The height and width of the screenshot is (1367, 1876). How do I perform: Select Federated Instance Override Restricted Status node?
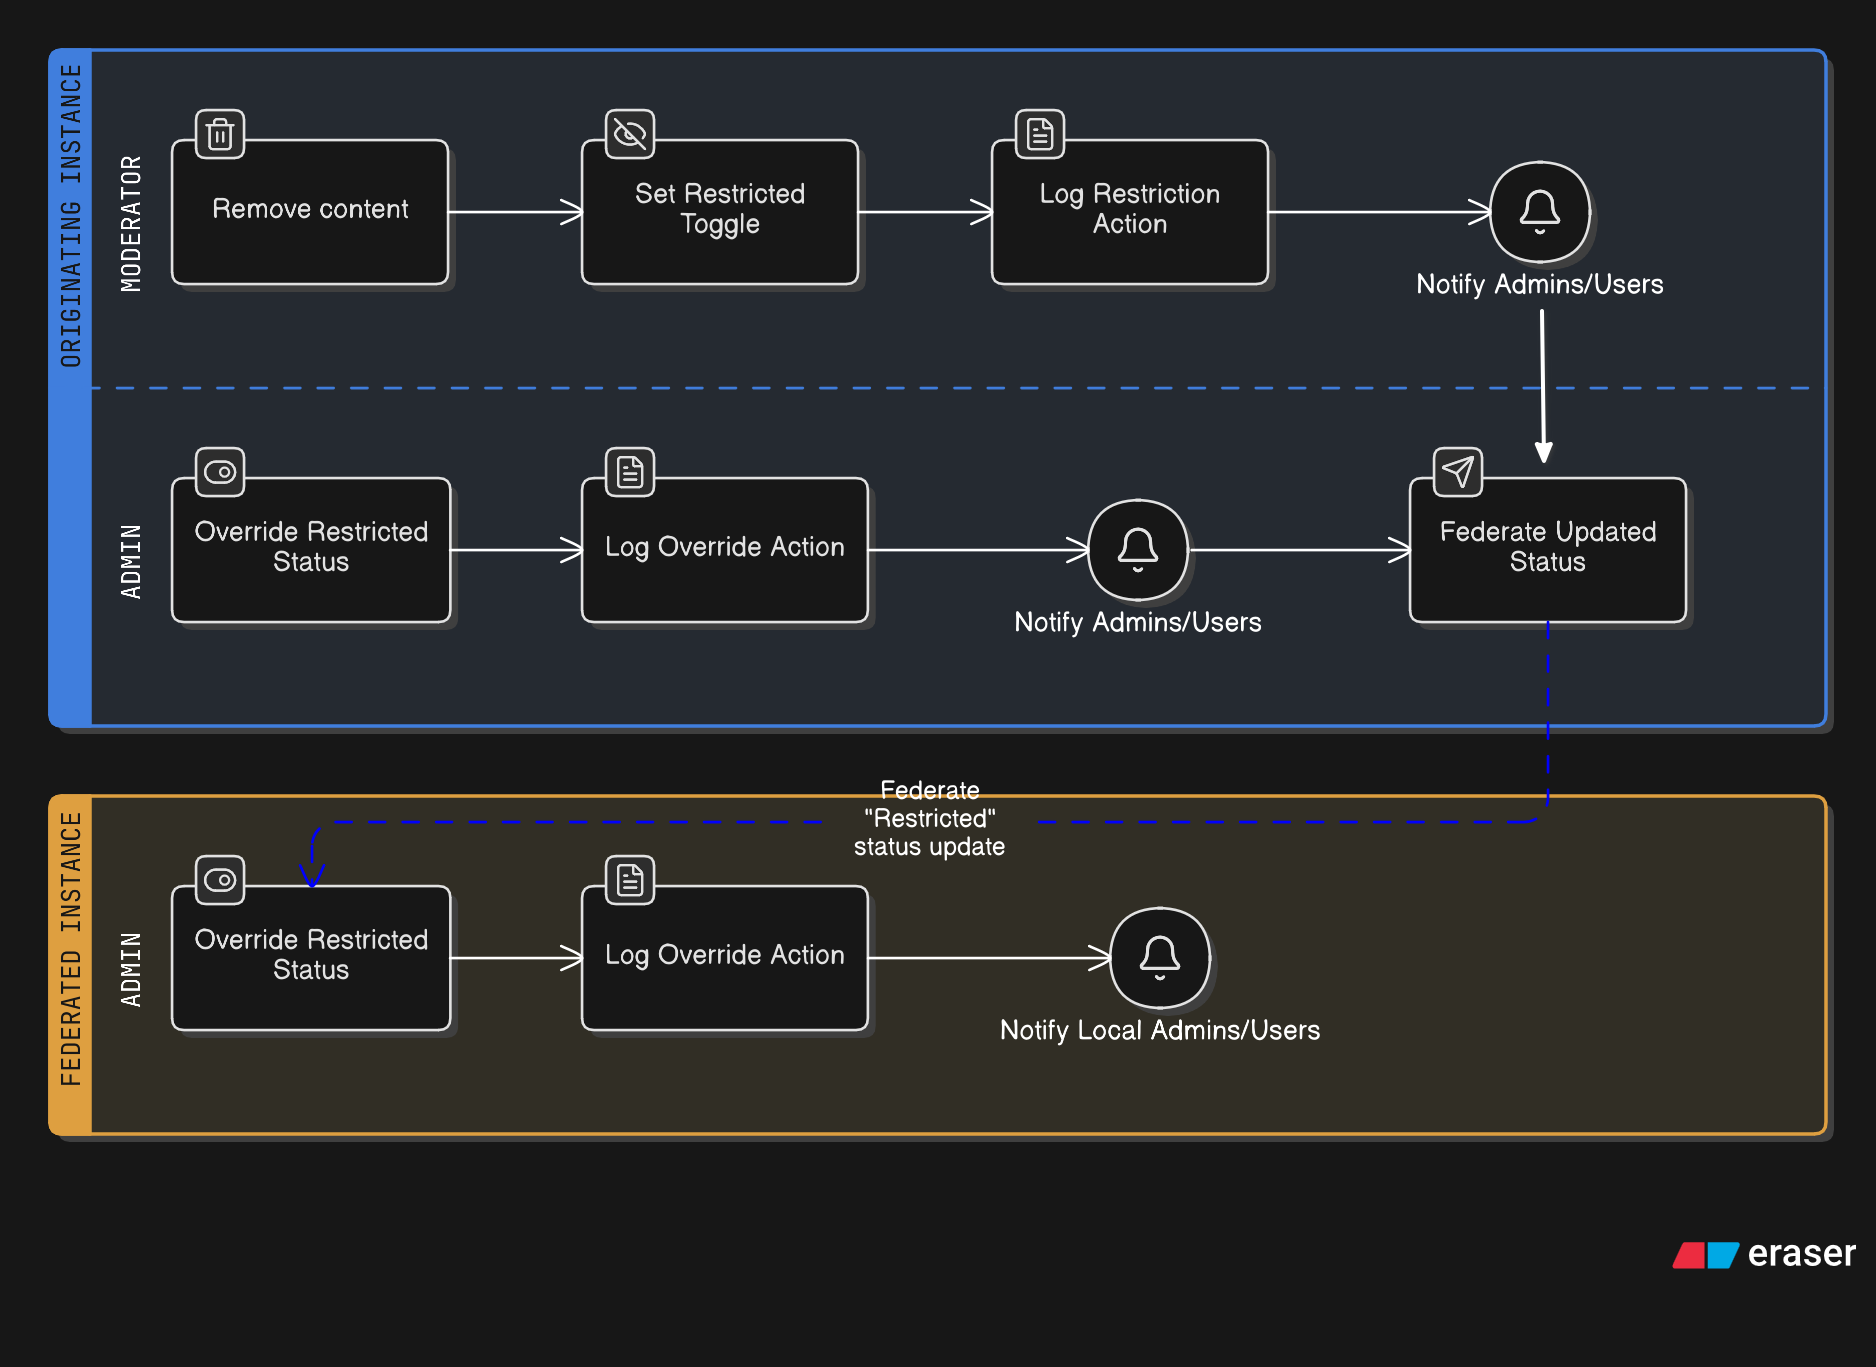point(311,958)
